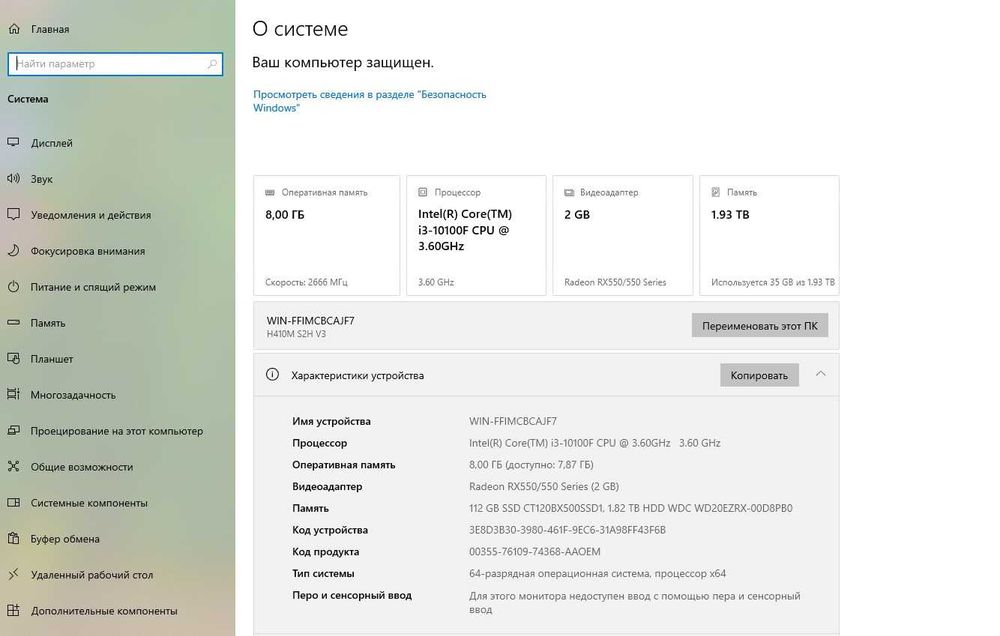Image resolution: width=1000 pixels, height=636 pixels.
Task: Select Проецирование на этот компьютер
Action: [117, 431]
